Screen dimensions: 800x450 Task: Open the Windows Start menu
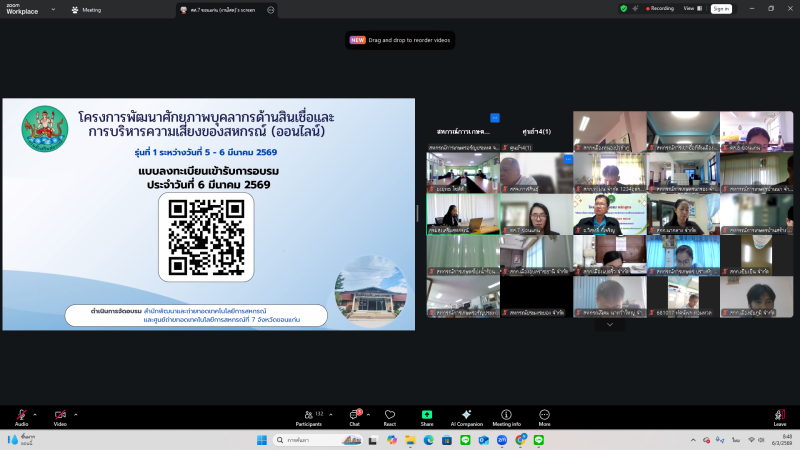click(x=263, y=440)
